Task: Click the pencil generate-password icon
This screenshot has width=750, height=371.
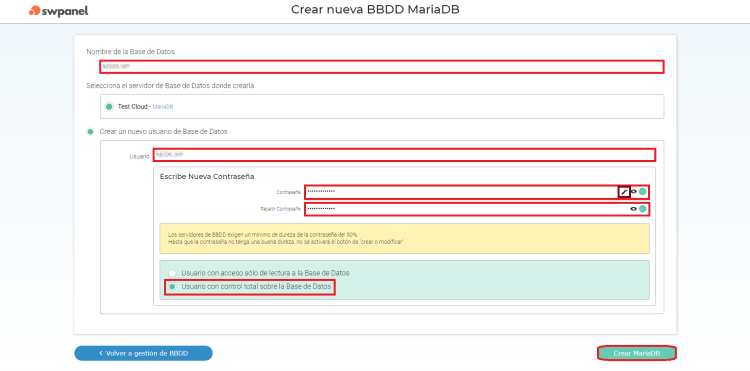Action: click(624, 192)
